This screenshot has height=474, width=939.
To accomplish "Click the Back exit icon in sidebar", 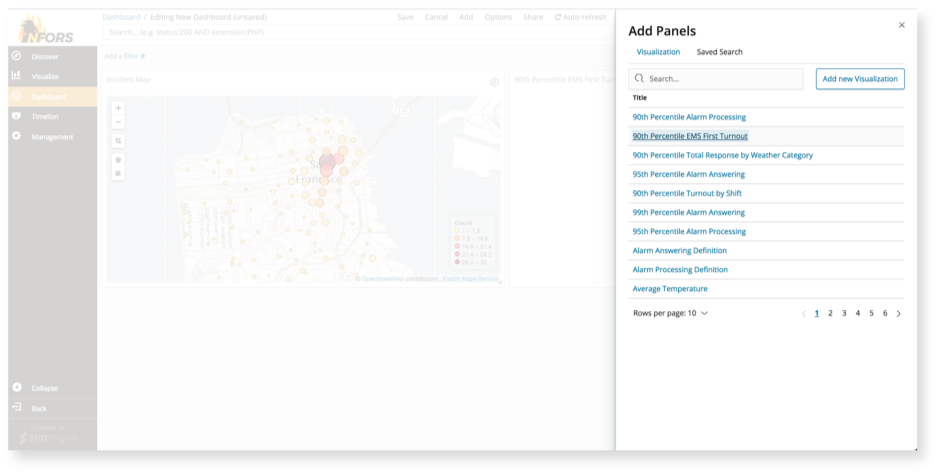I will pyautogui.click(x=17, y=408).
